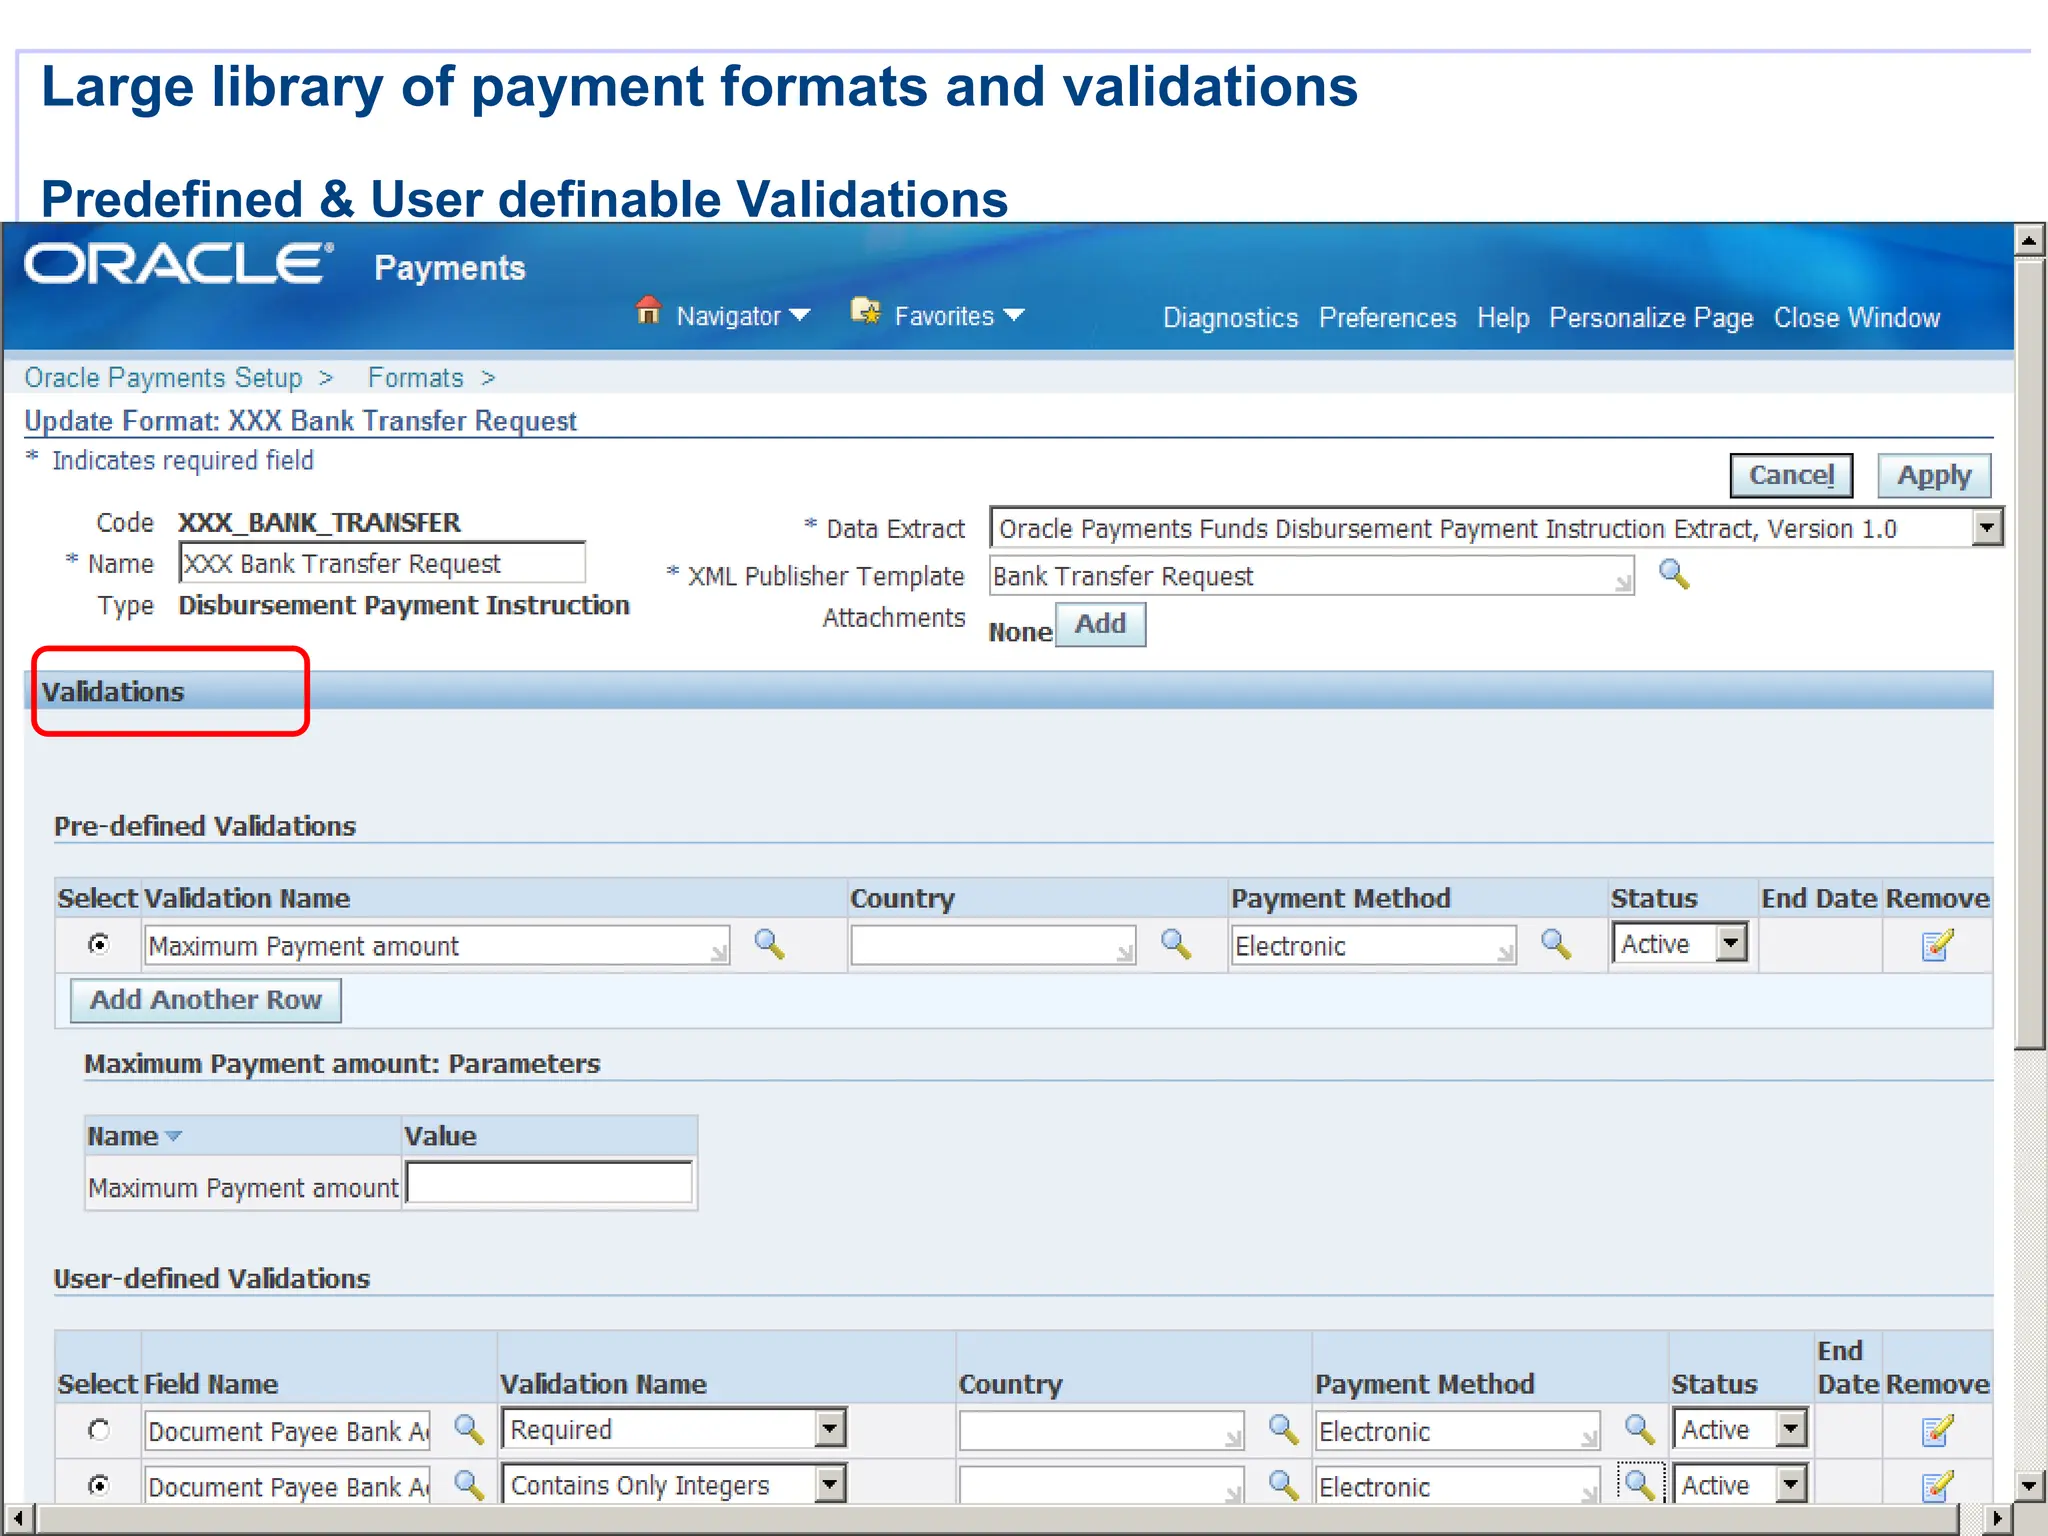Remove the Contains Only Integers validation row
Image resolution: width=2048 pixels, height=1536 pixels.
(x=1937, y=1486)
